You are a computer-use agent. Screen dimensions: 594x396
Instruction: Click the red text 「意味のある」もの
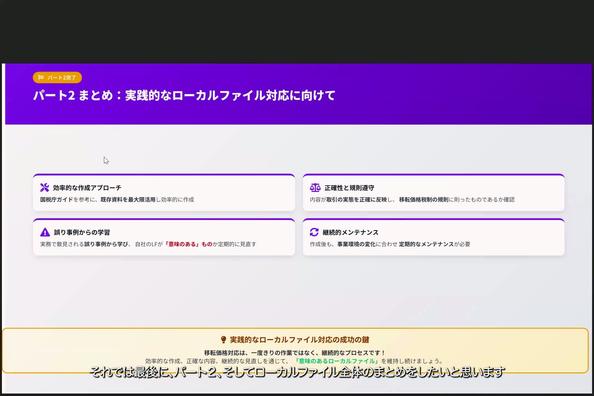coord(188,244)
